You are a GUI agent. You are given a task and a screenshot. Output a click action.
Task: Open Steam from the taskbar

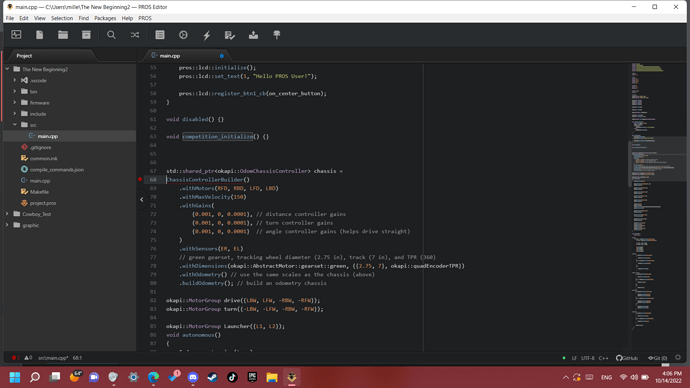(x=213, y=377)
